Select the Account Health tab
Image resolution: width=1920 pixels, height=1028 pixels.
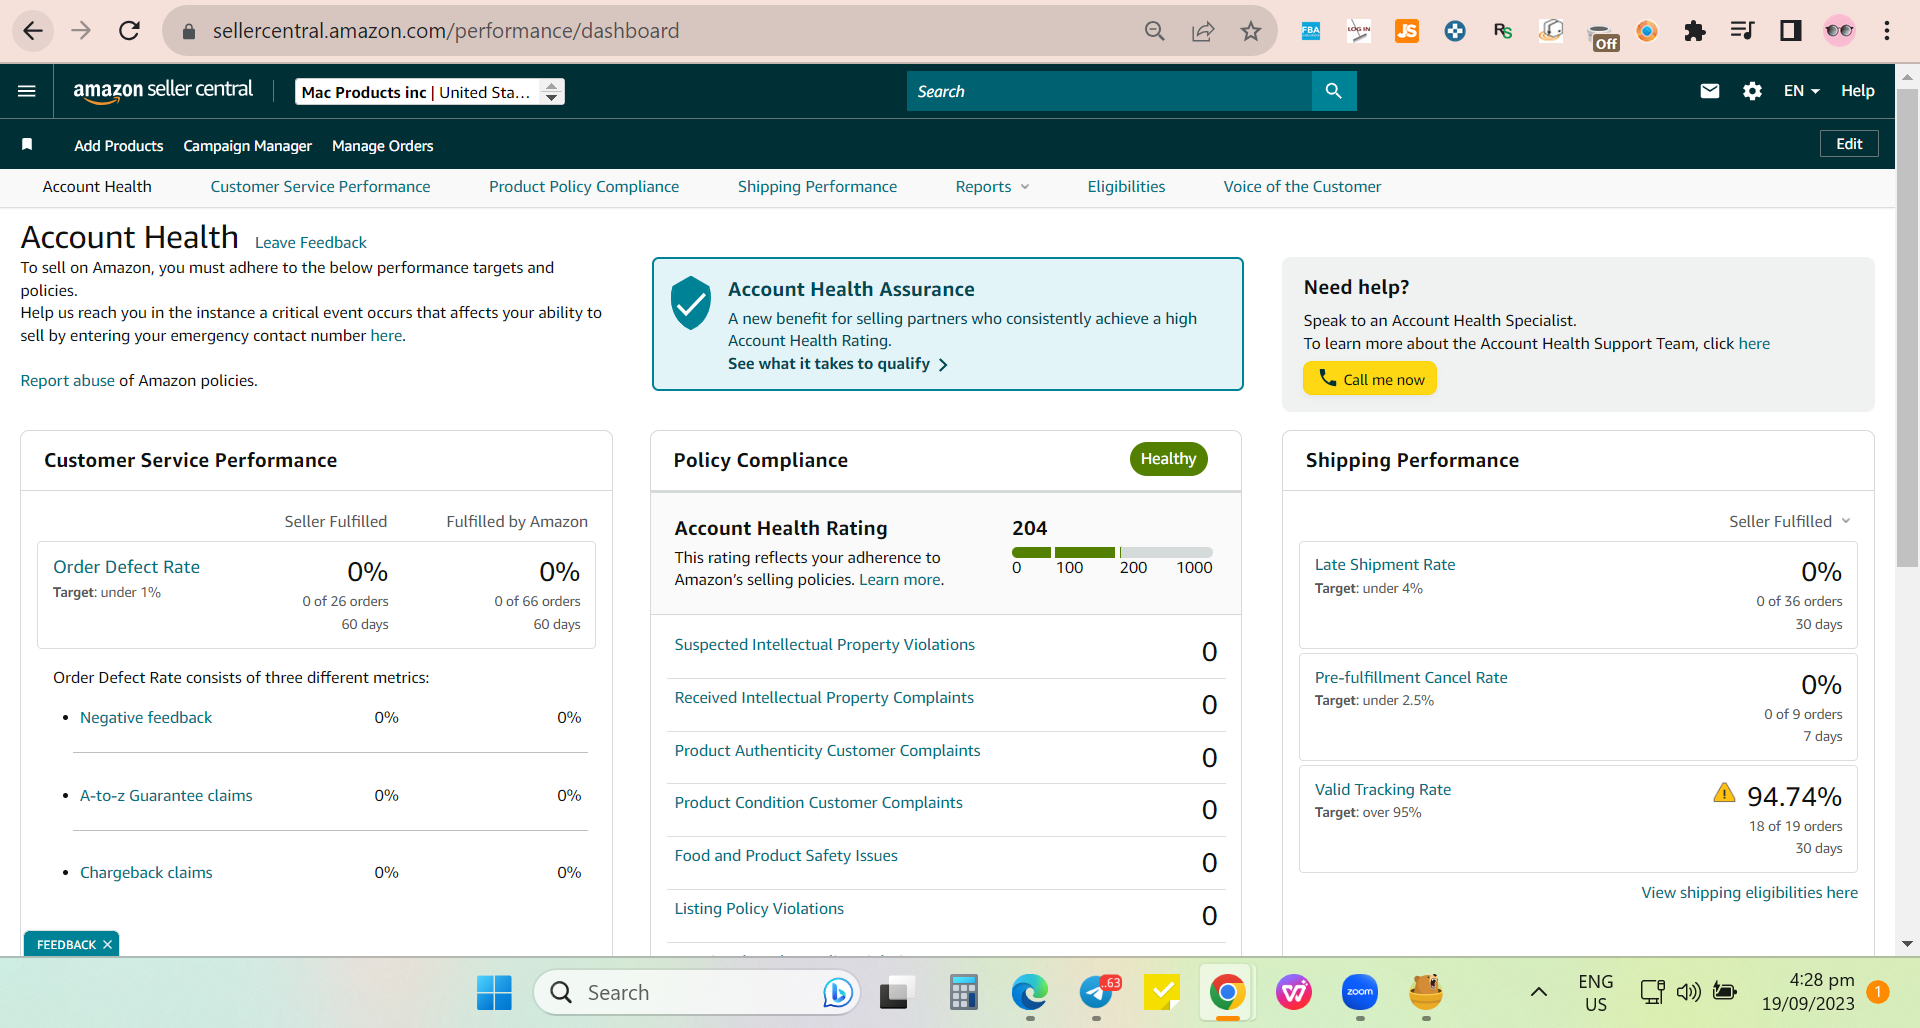coord(97,187)
